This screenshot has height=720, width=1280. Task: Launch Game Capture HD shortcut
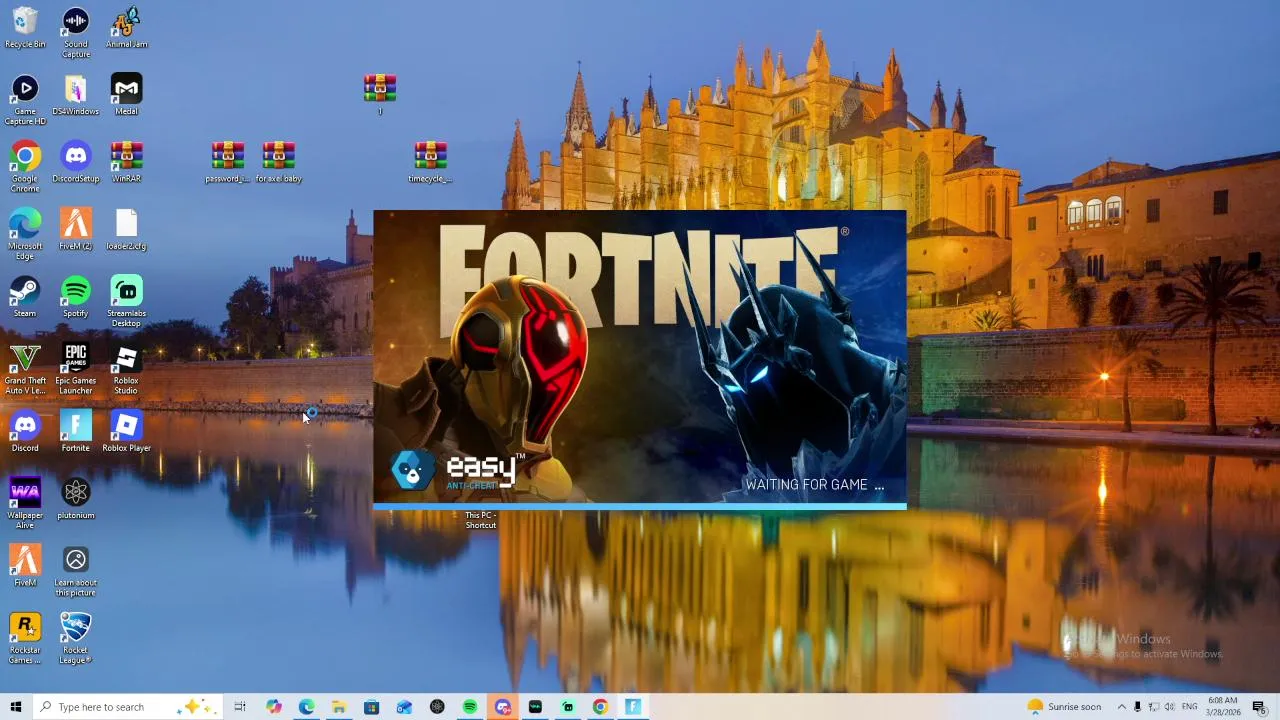click(25, 100)
